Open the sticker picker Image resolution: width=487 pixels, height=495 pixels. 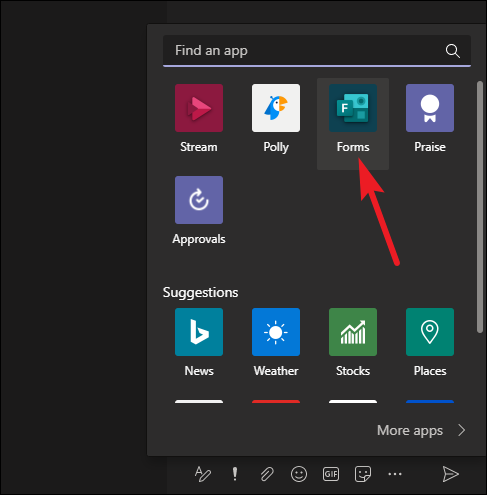point(363,474)
